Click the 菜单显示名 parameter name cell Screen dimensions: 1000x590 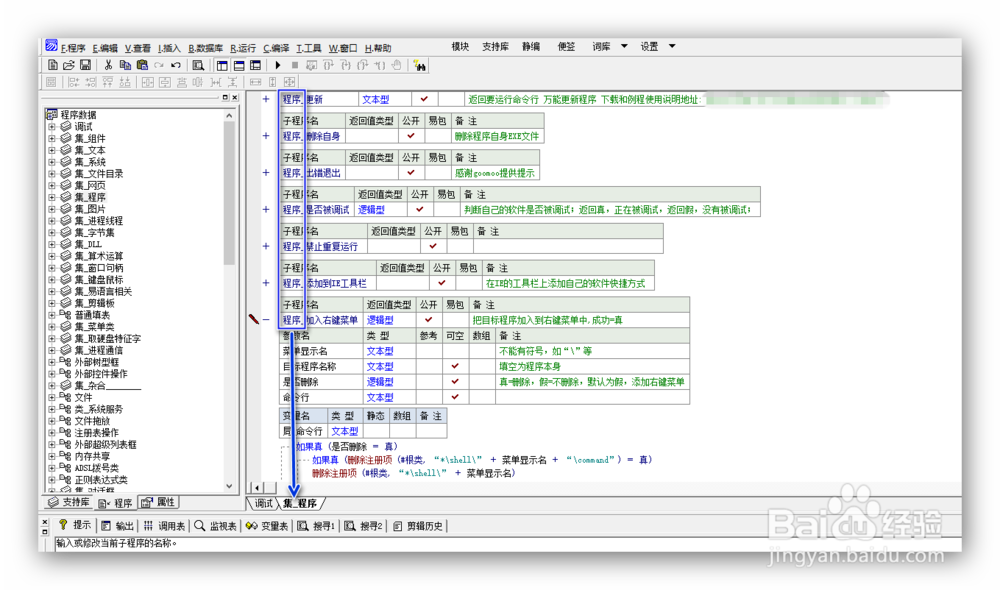point(321,351)
